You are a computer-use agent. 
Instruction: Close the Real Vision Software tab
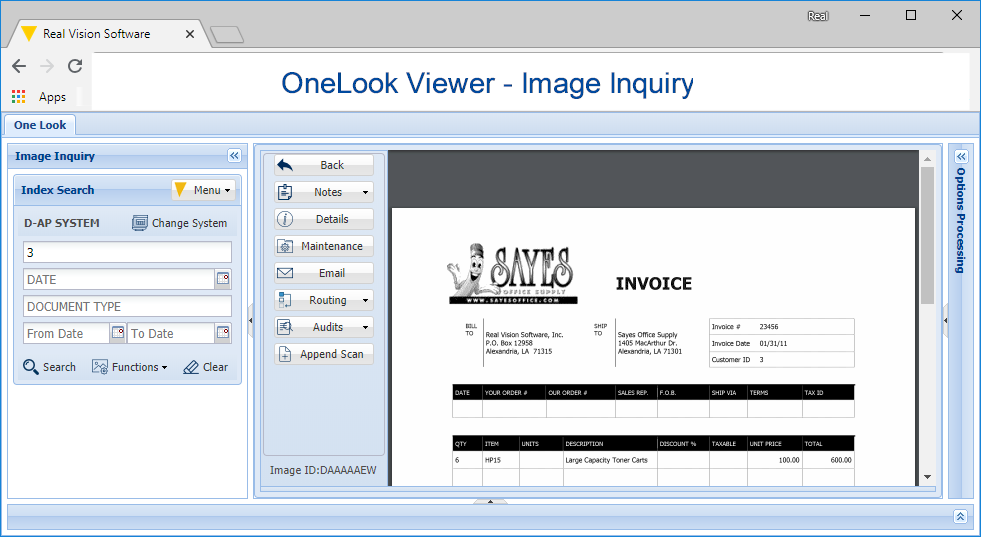[x=190, y=34]
